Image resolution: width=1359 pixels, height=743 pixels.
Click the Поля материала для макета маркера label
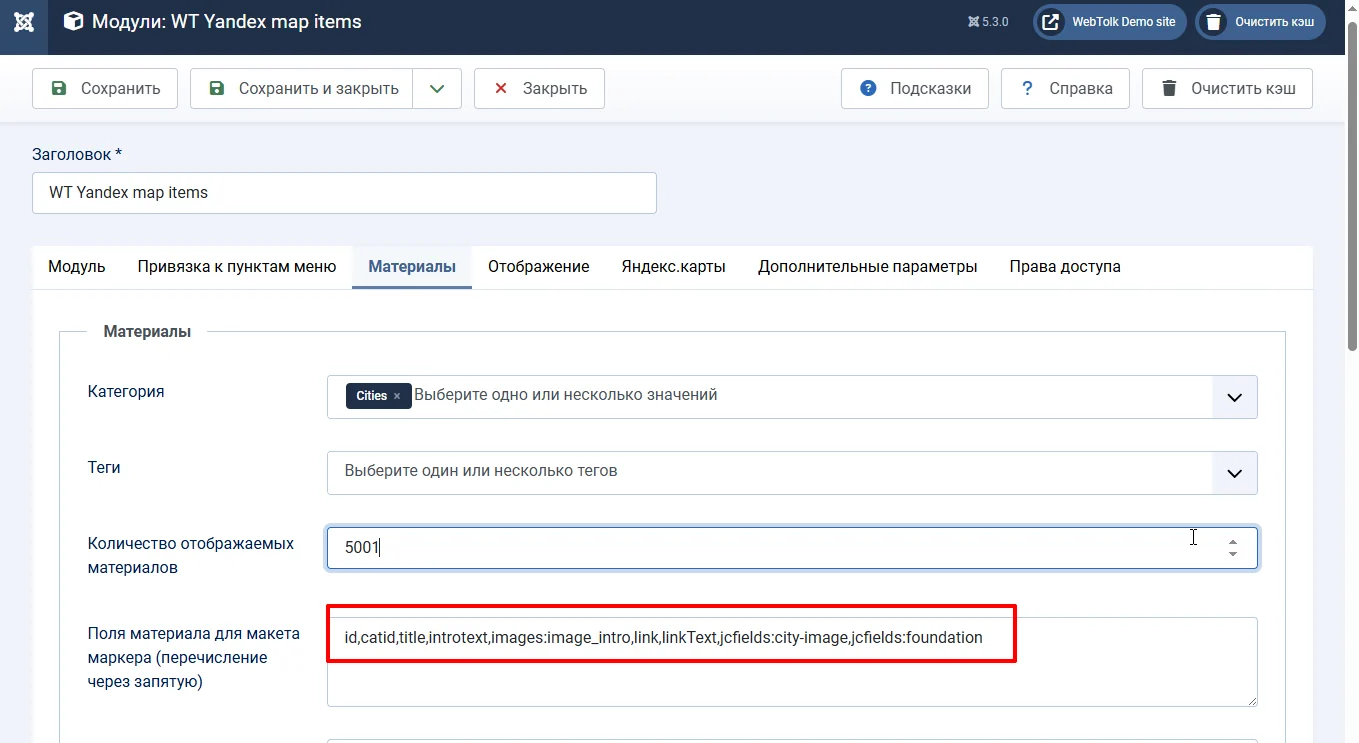tap(194, 658)
